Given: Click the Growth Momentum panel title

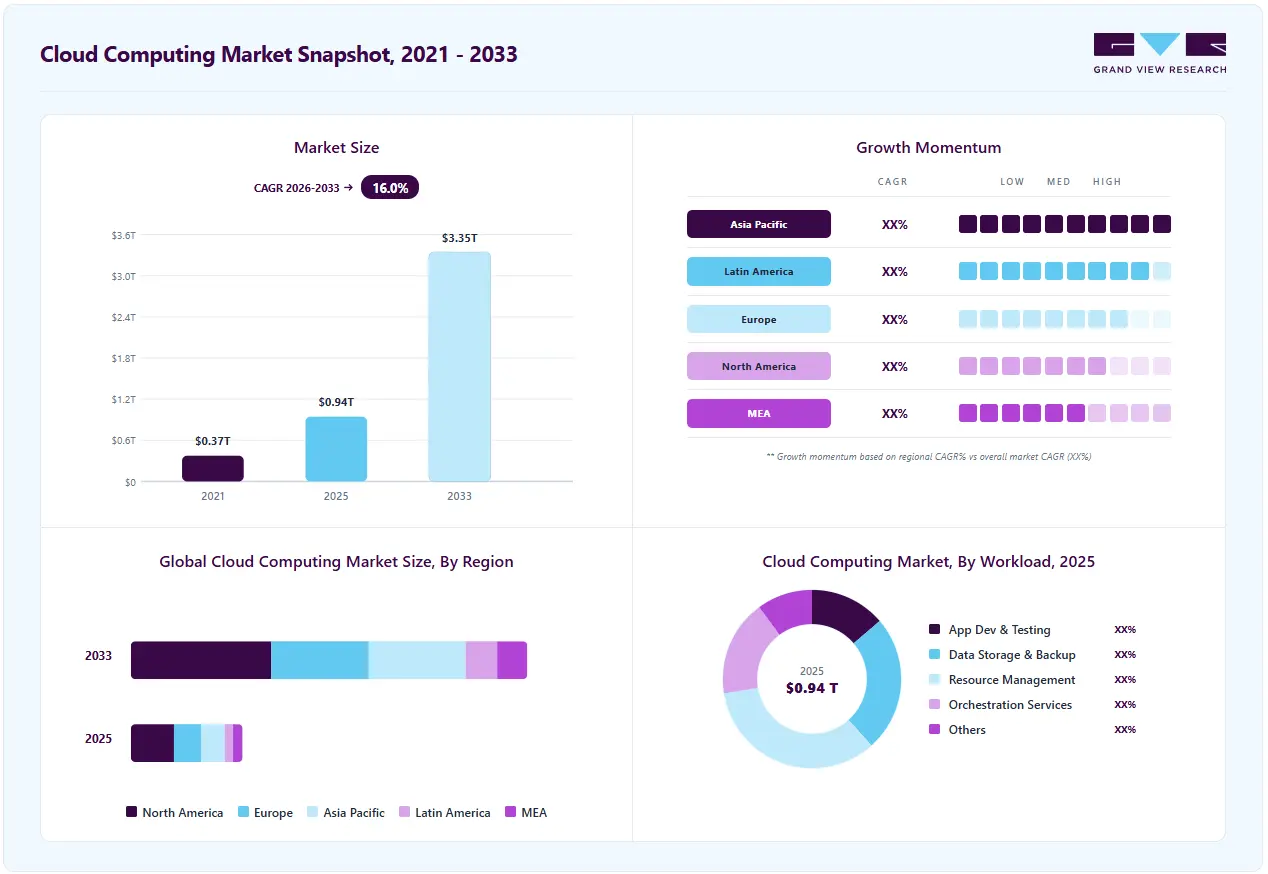Looking at the screenshot, I should coord(928,147).
